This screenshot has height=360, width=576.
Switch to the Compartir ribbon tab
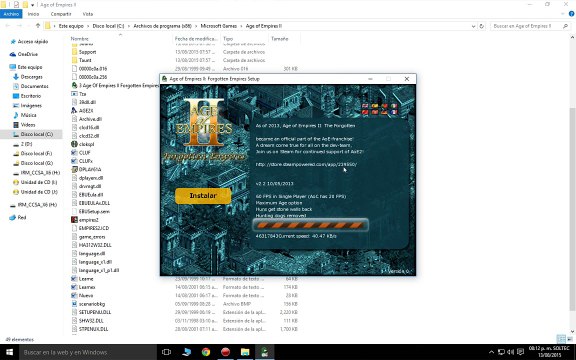[x=61, y=14]
